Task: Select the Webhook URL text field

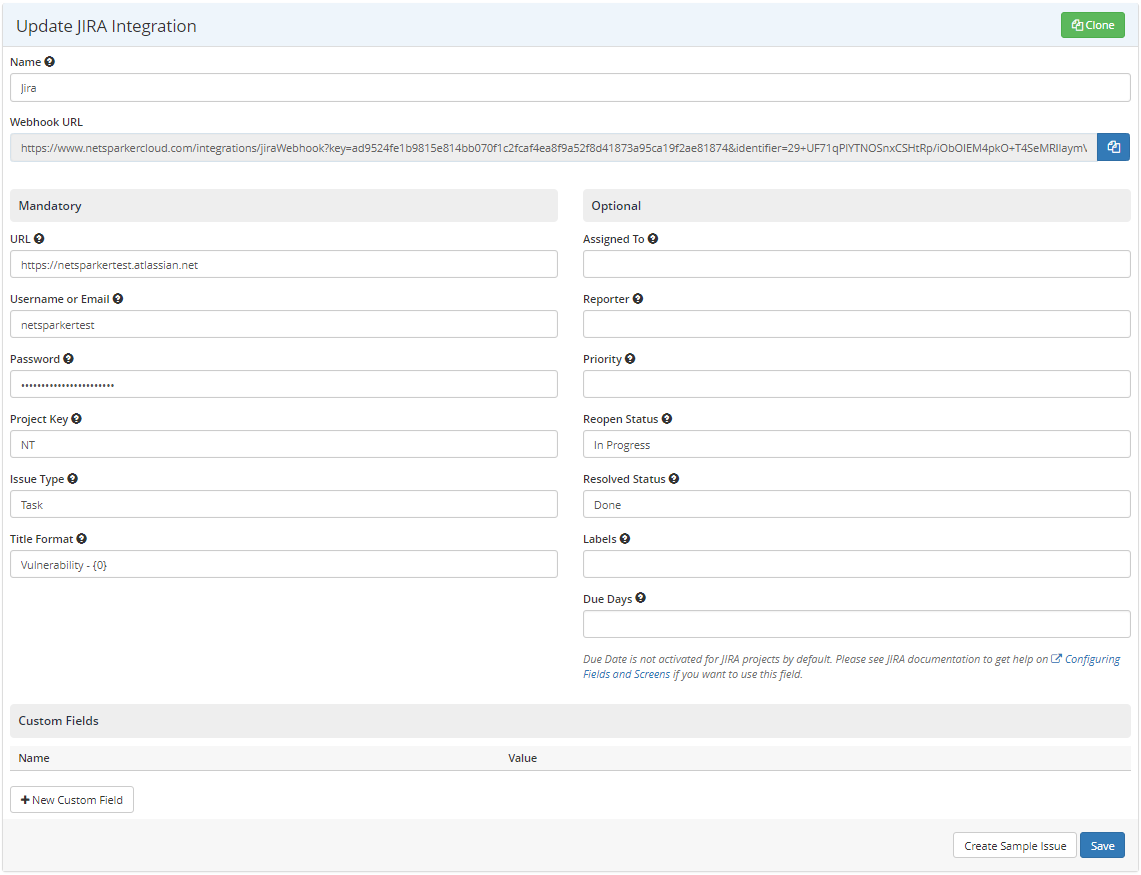Action: (554, 147)
